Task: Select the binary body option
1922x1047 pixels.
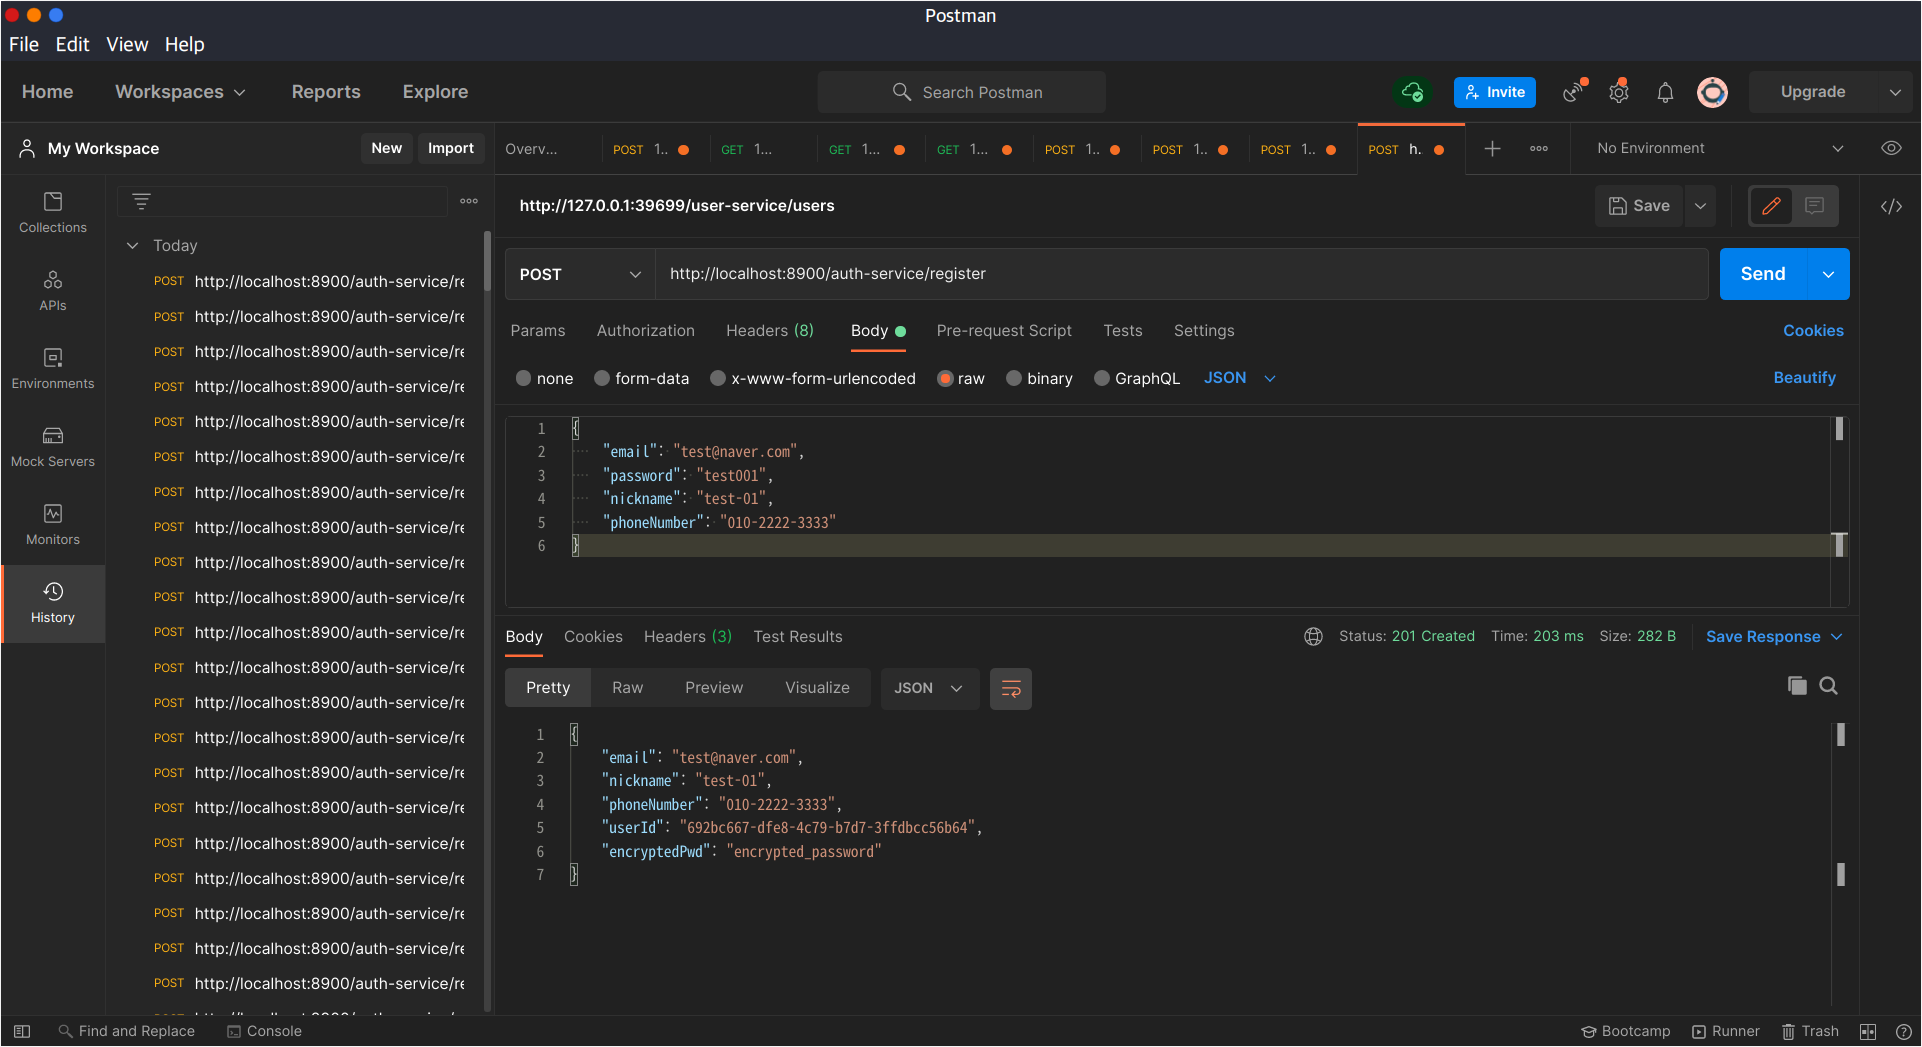Action: pos(1014,379)
